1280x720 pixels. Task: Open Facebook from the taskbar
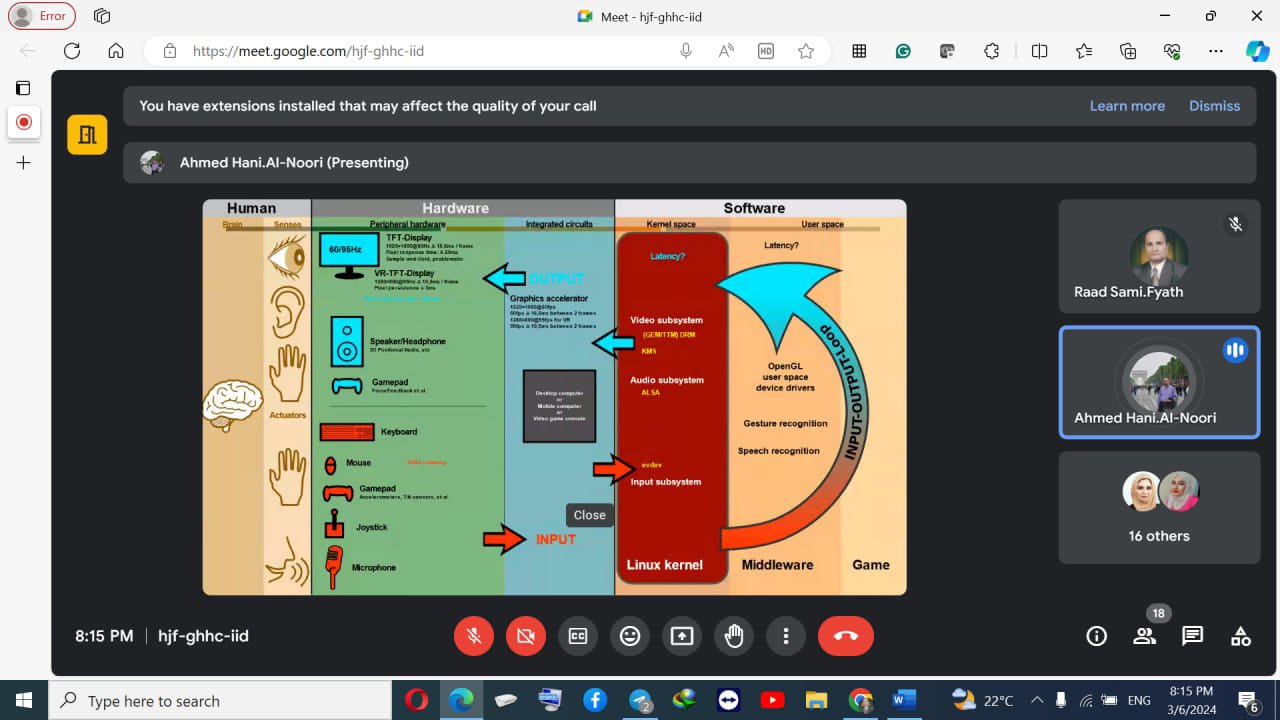(595, 700)
